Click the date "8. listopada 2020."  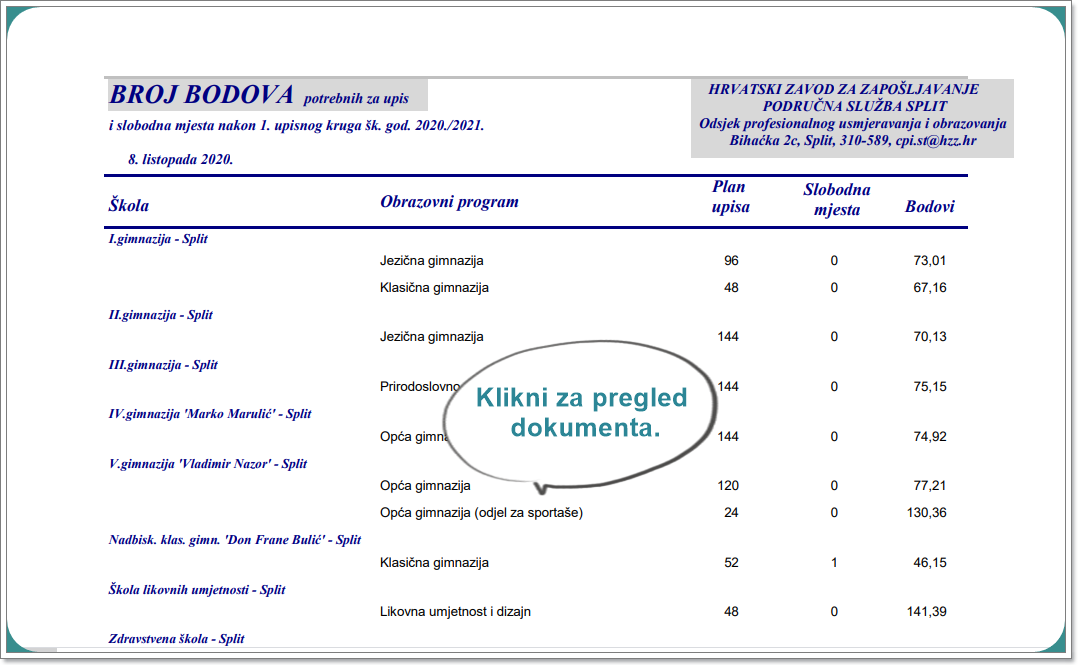pyautogui.click(x=180, y=160)
